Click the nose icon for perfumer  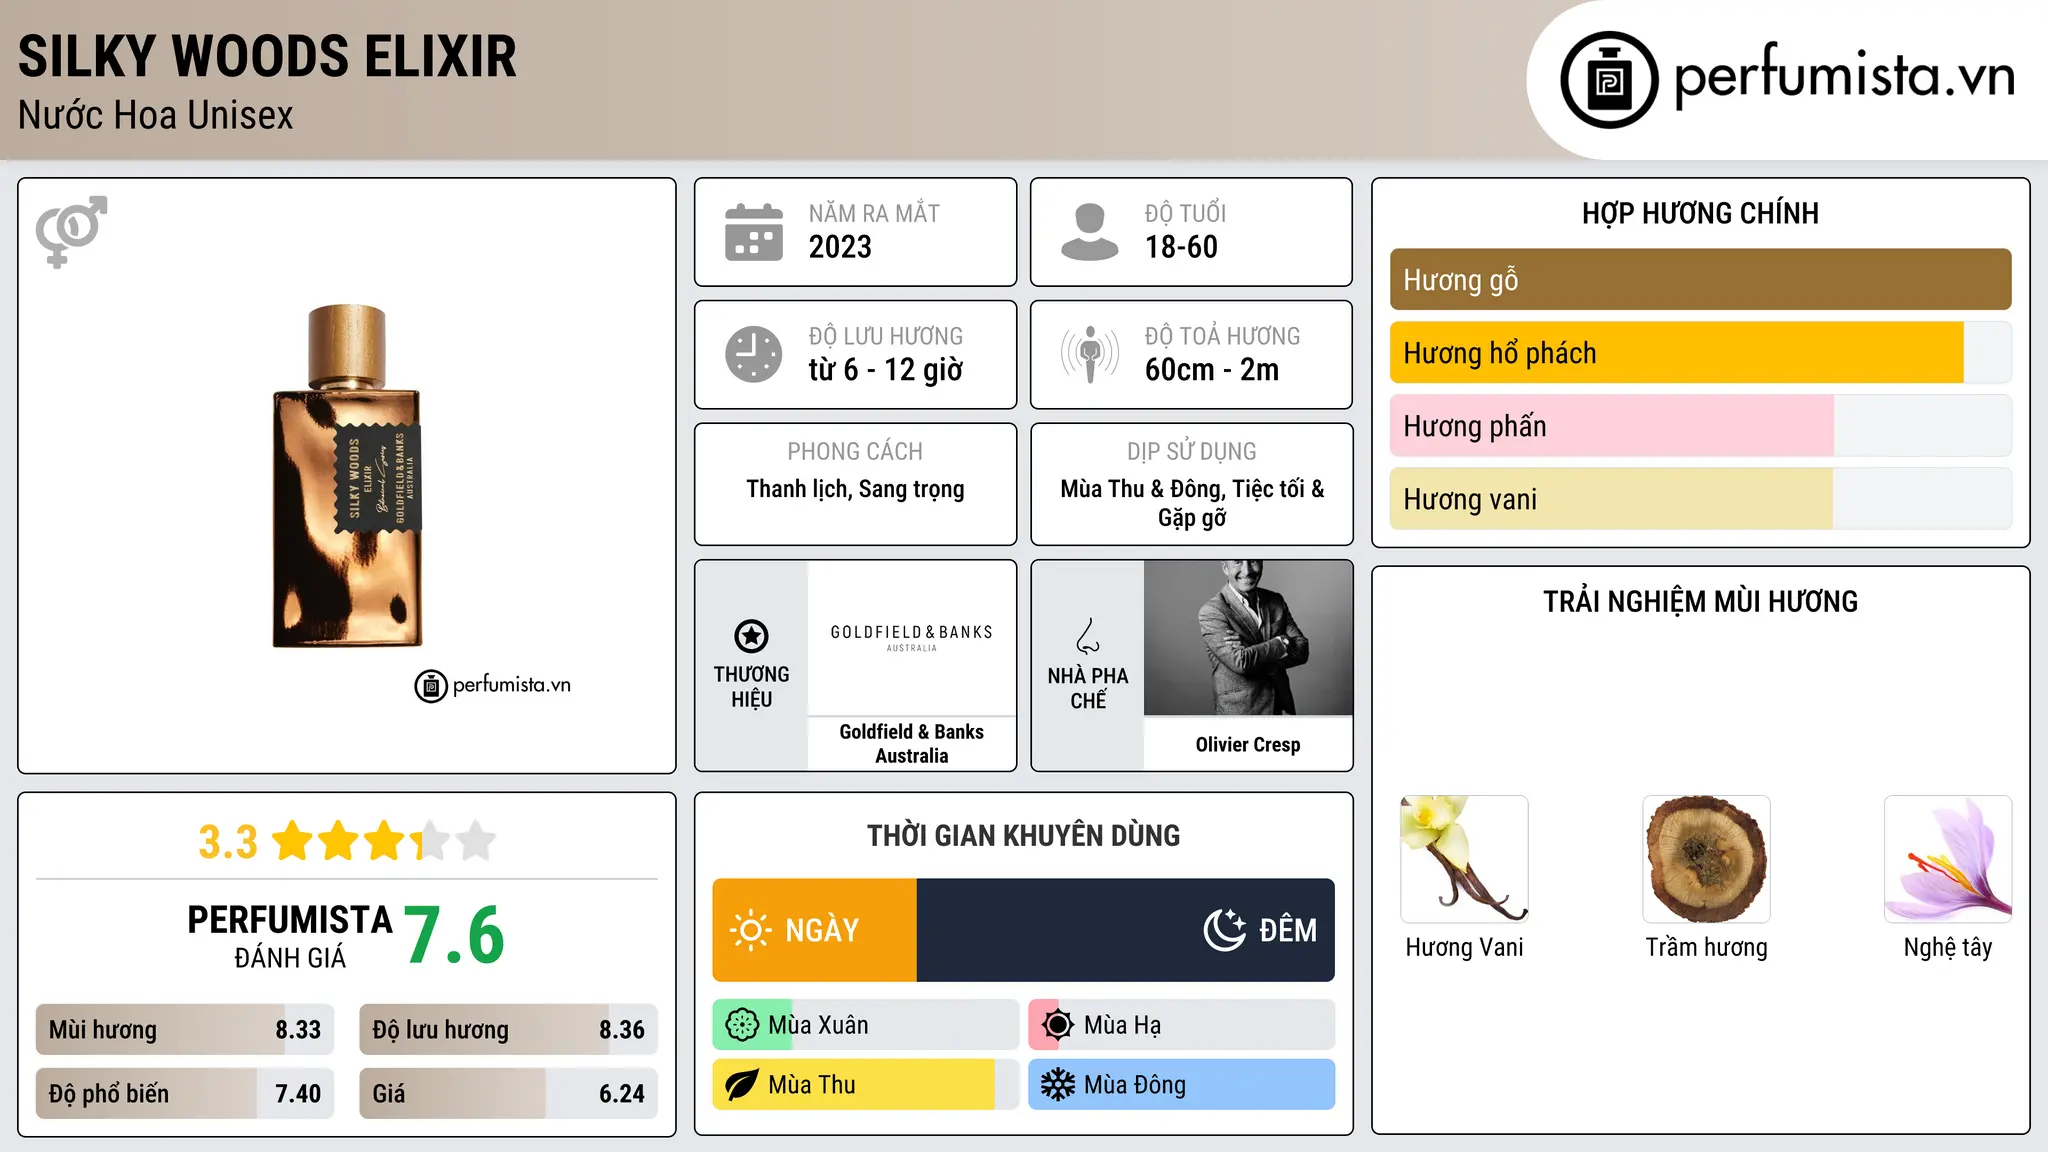(x=1088, y=636)
